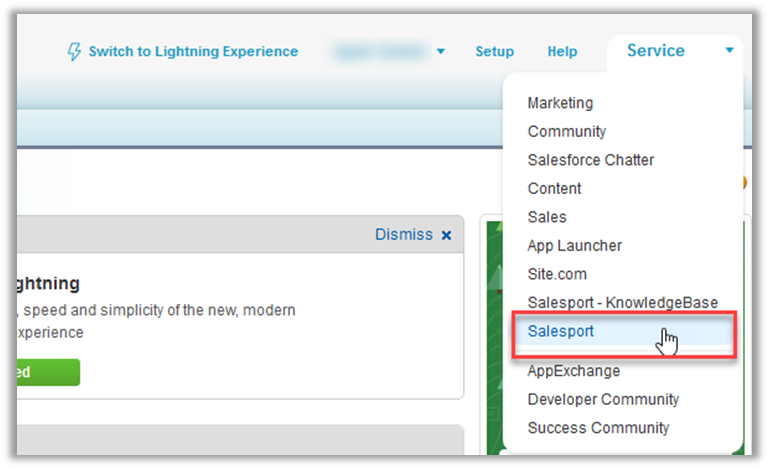The image size is (769, 469).
Task: Choose Sales from the app menu
Action: [x=547, y=217]
